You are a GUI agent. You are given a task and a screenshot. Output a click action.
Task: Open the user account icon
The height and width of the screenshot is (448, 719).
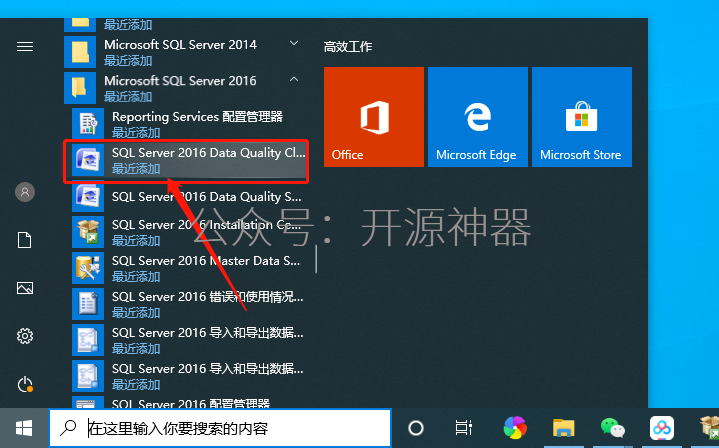[25, 192]
